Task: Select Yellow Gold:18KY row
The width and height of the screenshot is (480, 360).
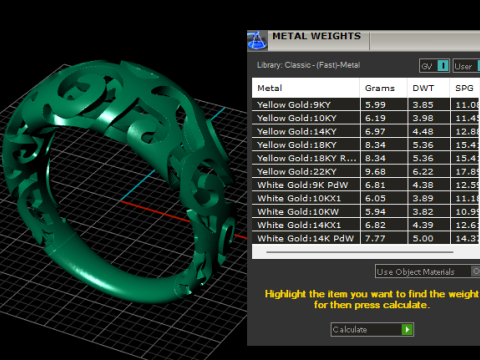Action: (x=366, y=145)
